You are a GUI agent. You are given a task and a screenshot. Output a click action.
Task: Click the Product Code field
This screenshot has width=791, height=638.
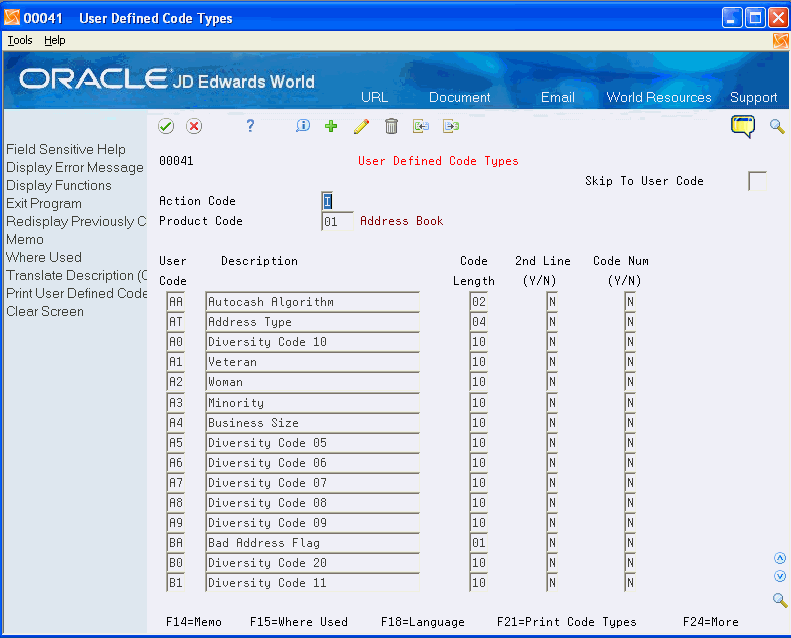point(337,221)
